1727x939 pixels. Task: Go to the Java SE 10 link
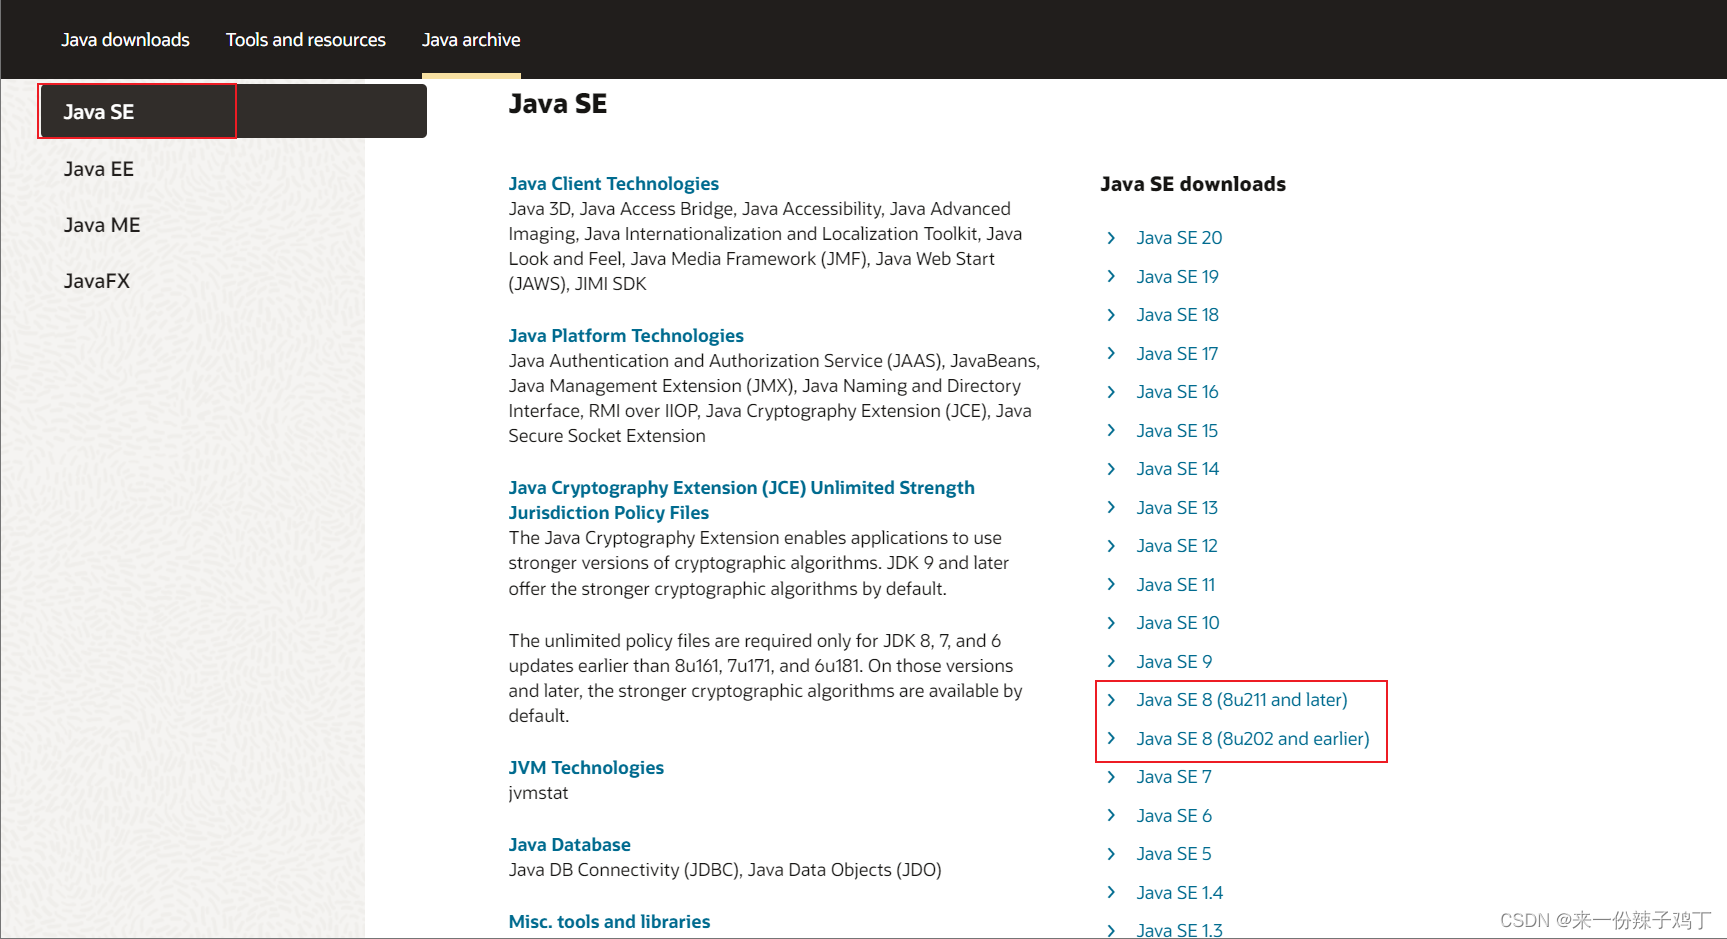click(1178, 623)
